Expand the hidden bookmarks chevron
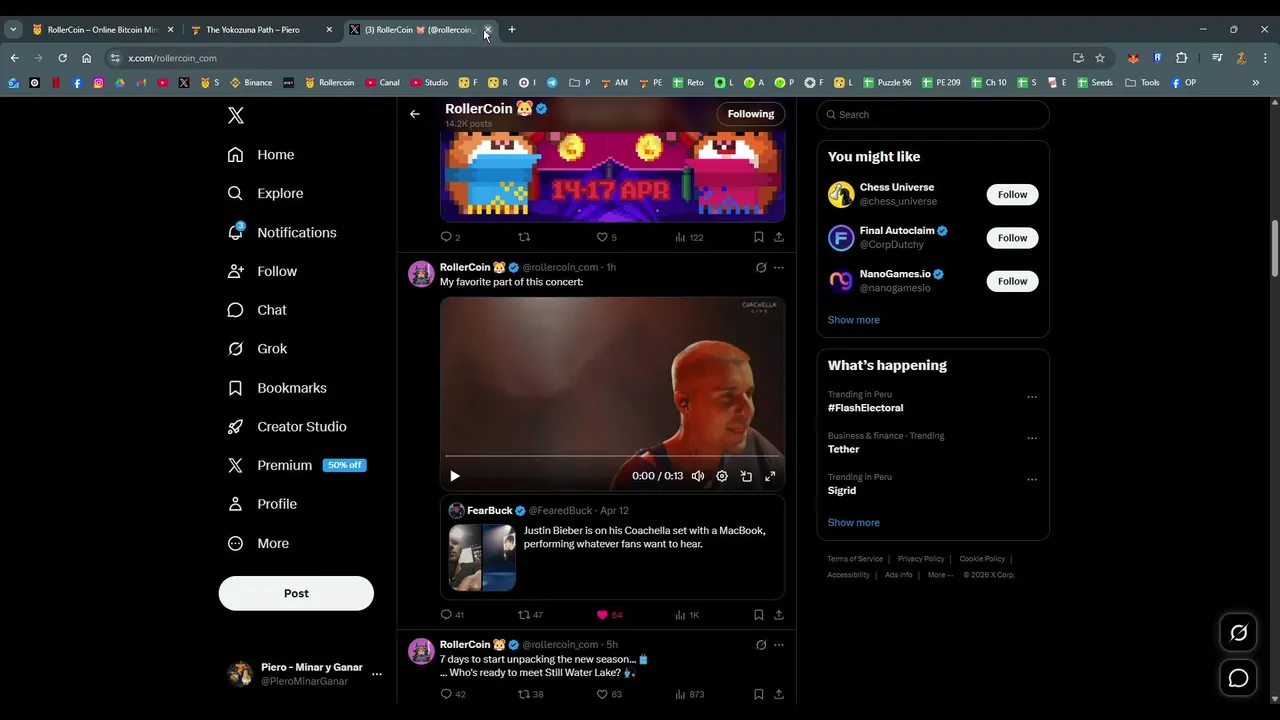 pos(1255,83)
